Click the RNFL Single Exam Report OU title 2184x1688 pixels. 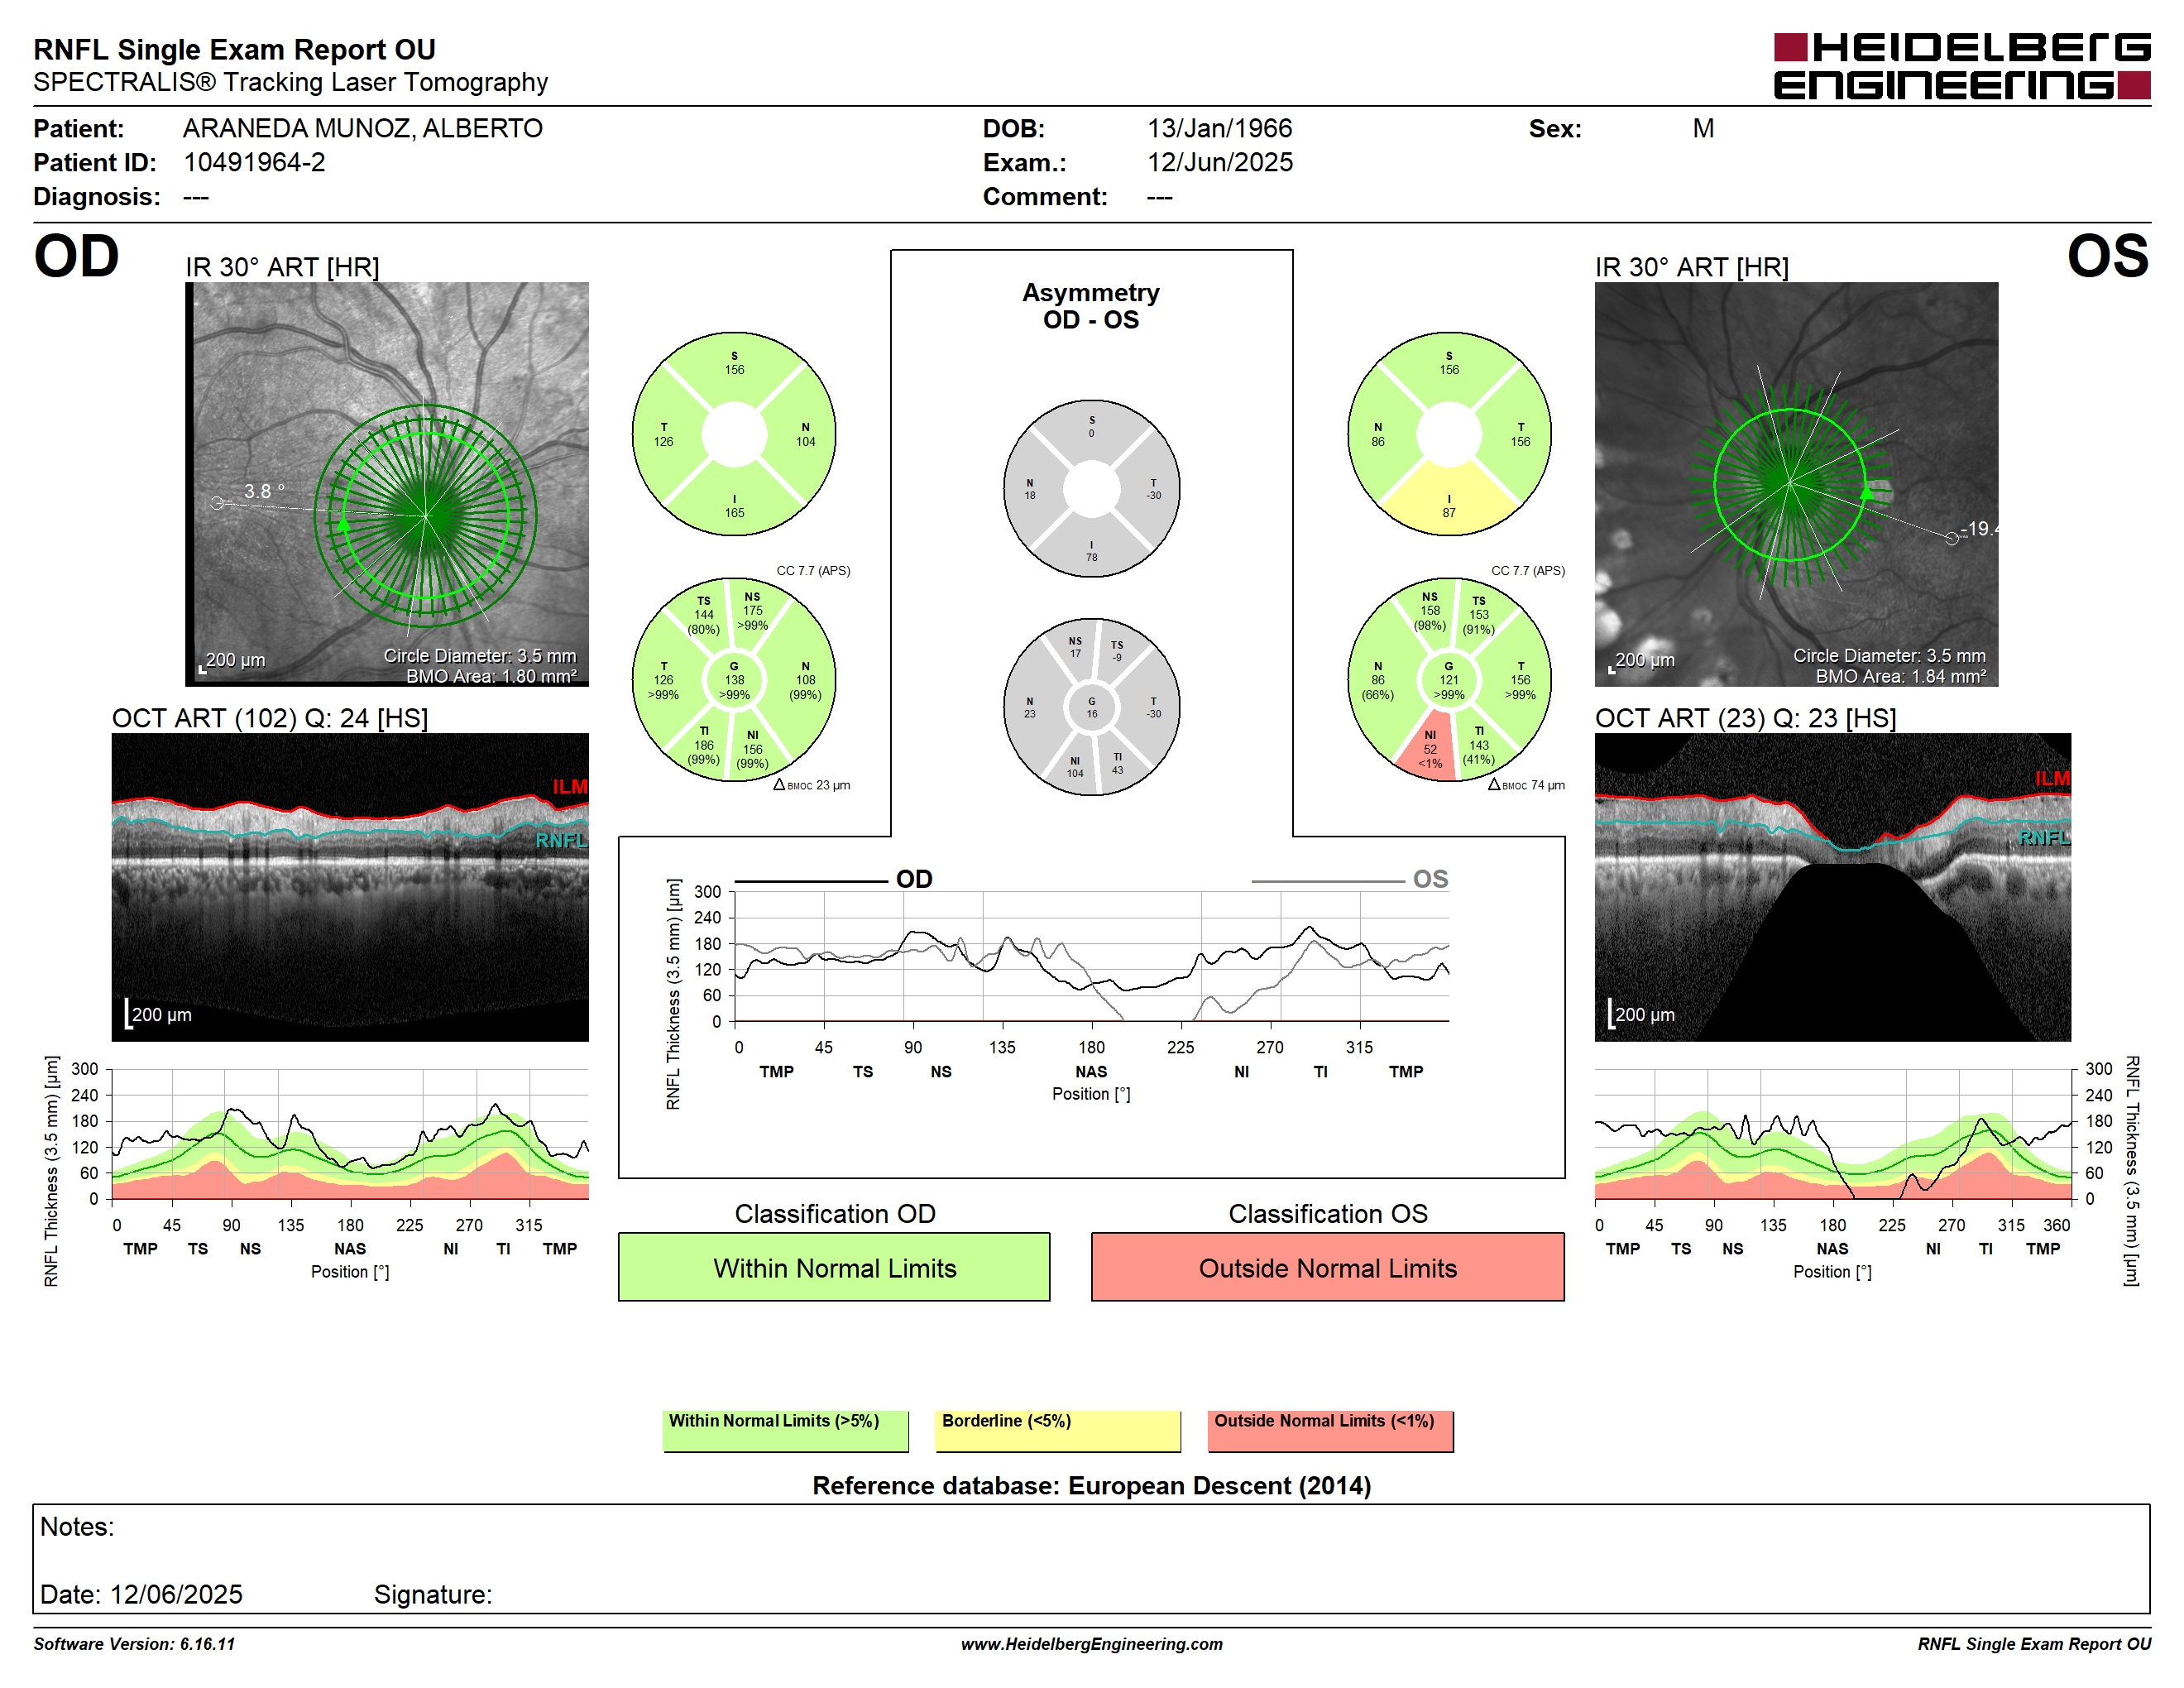[x=234, y=49]
